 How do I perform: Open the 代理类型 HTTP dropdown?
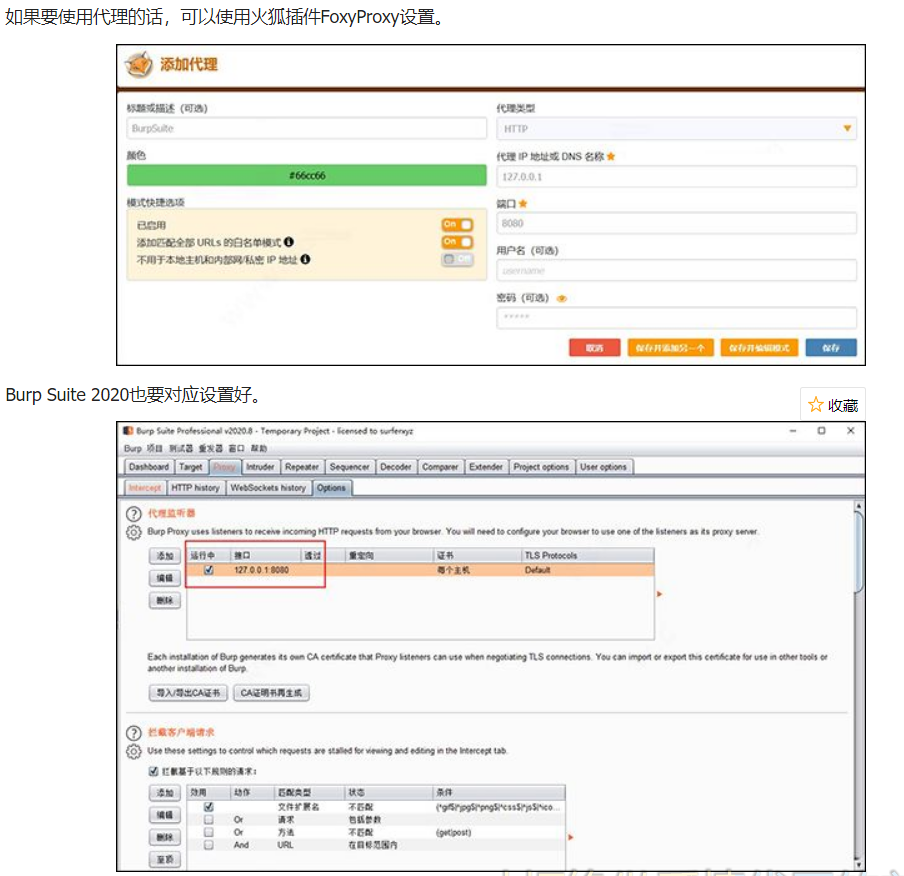(x=676, y=129)
